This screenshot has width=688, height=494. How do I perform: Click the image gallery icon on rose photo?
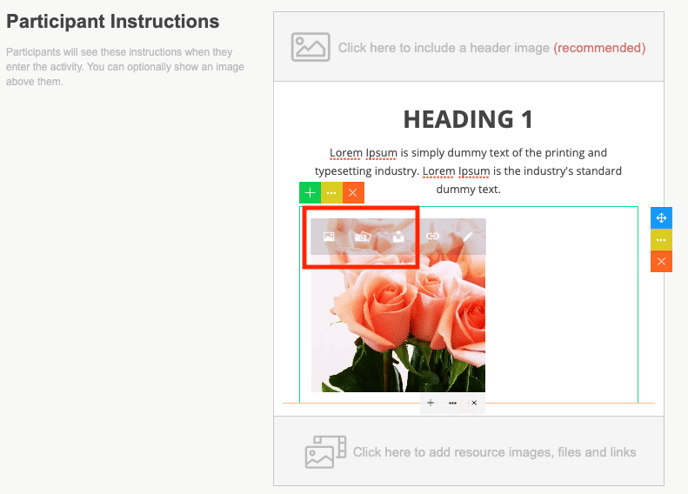(329, 237)
